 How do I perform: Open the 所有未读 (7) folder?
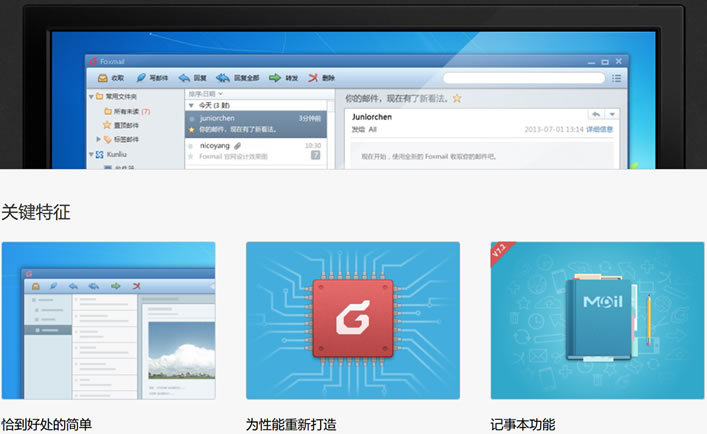tap(127, 111)
